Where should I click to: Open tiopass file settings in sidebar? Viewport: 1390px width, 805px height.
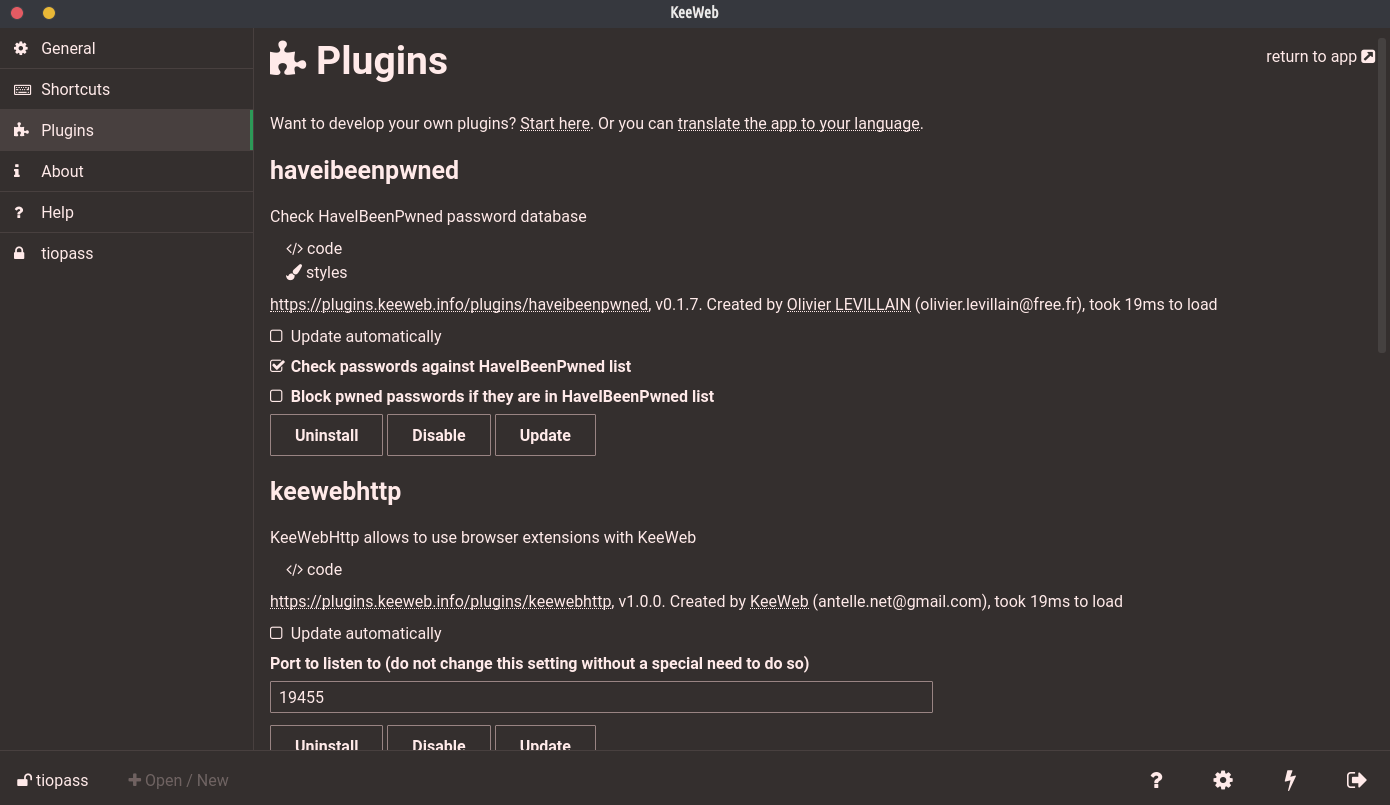click(126, 253)
